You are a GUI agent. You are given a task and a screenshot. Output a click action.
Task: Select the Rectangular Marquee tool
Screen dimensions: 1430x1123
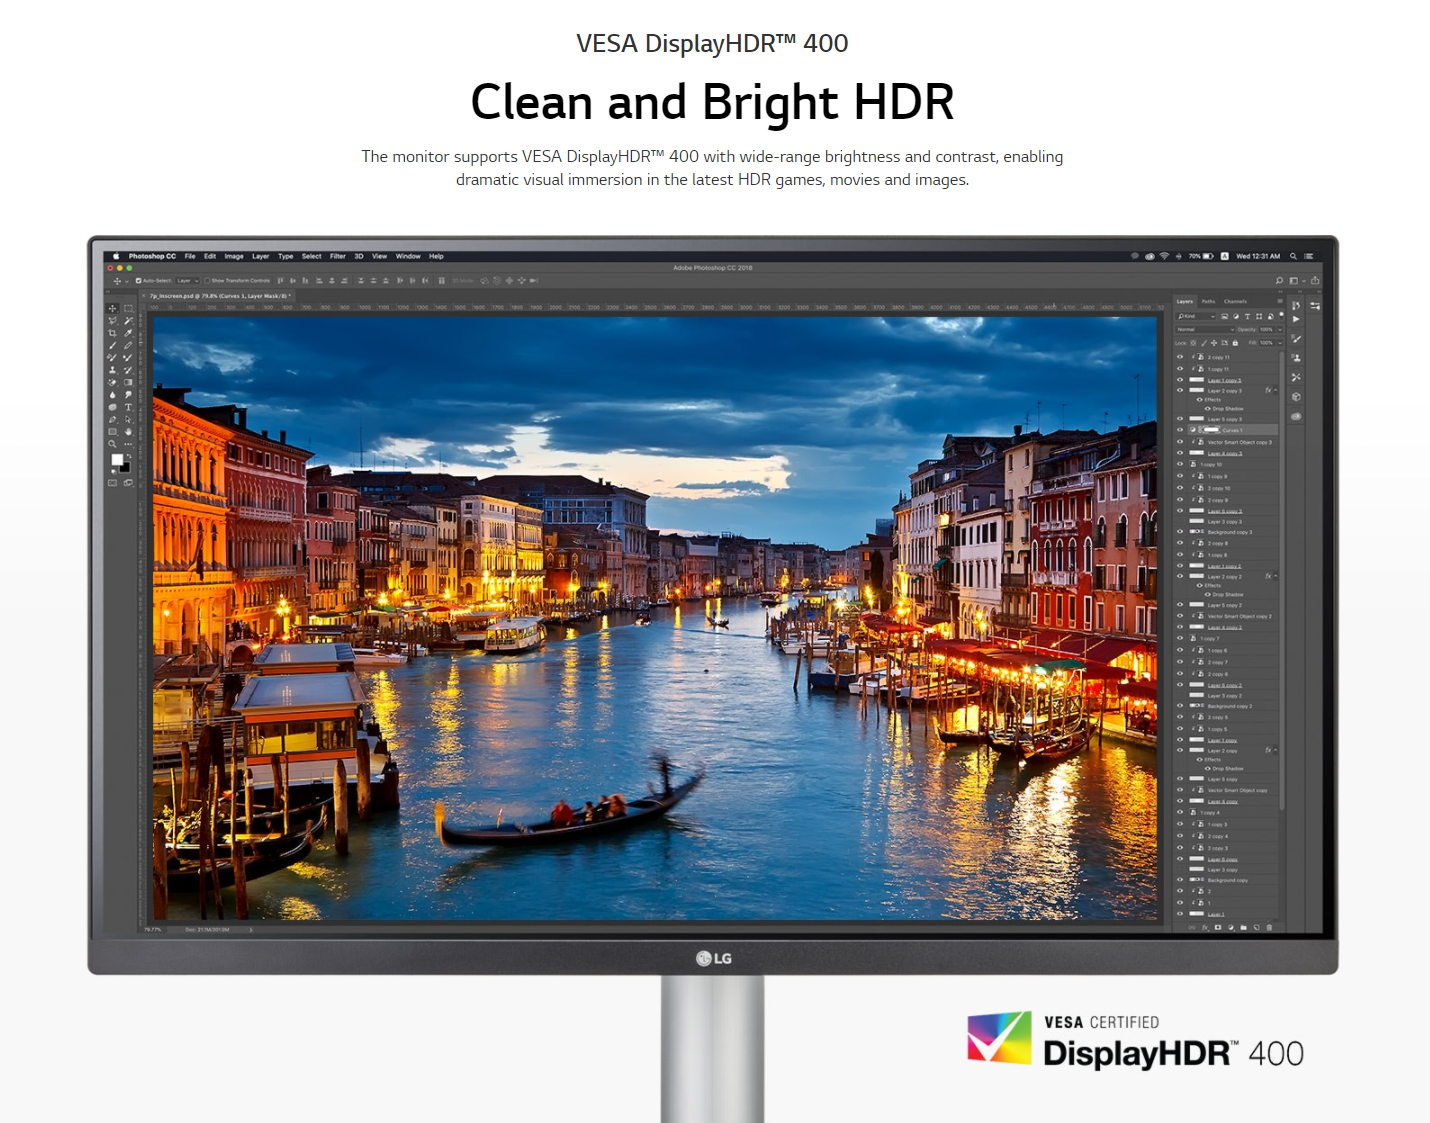[128, 308]
